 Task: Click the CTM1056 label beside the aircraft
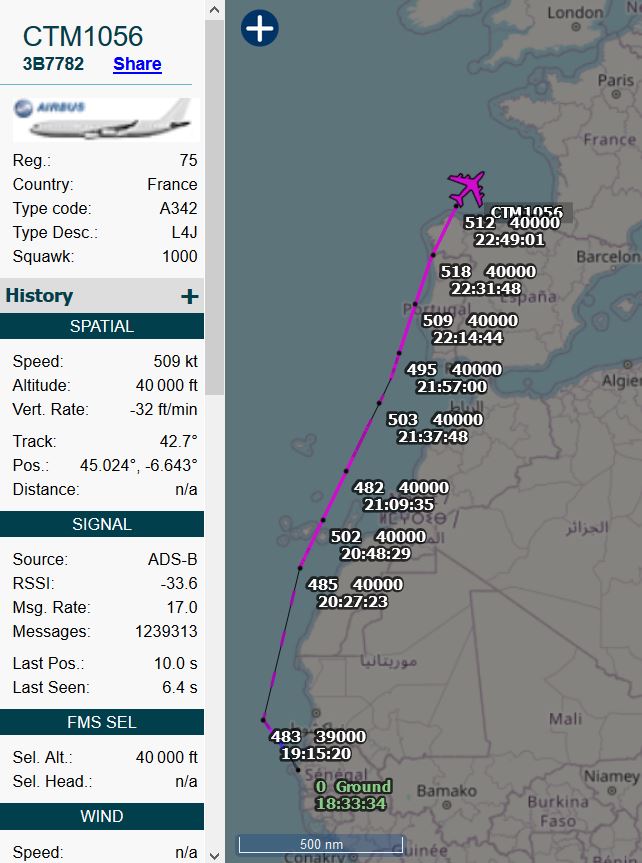click(x=527, y=212)
